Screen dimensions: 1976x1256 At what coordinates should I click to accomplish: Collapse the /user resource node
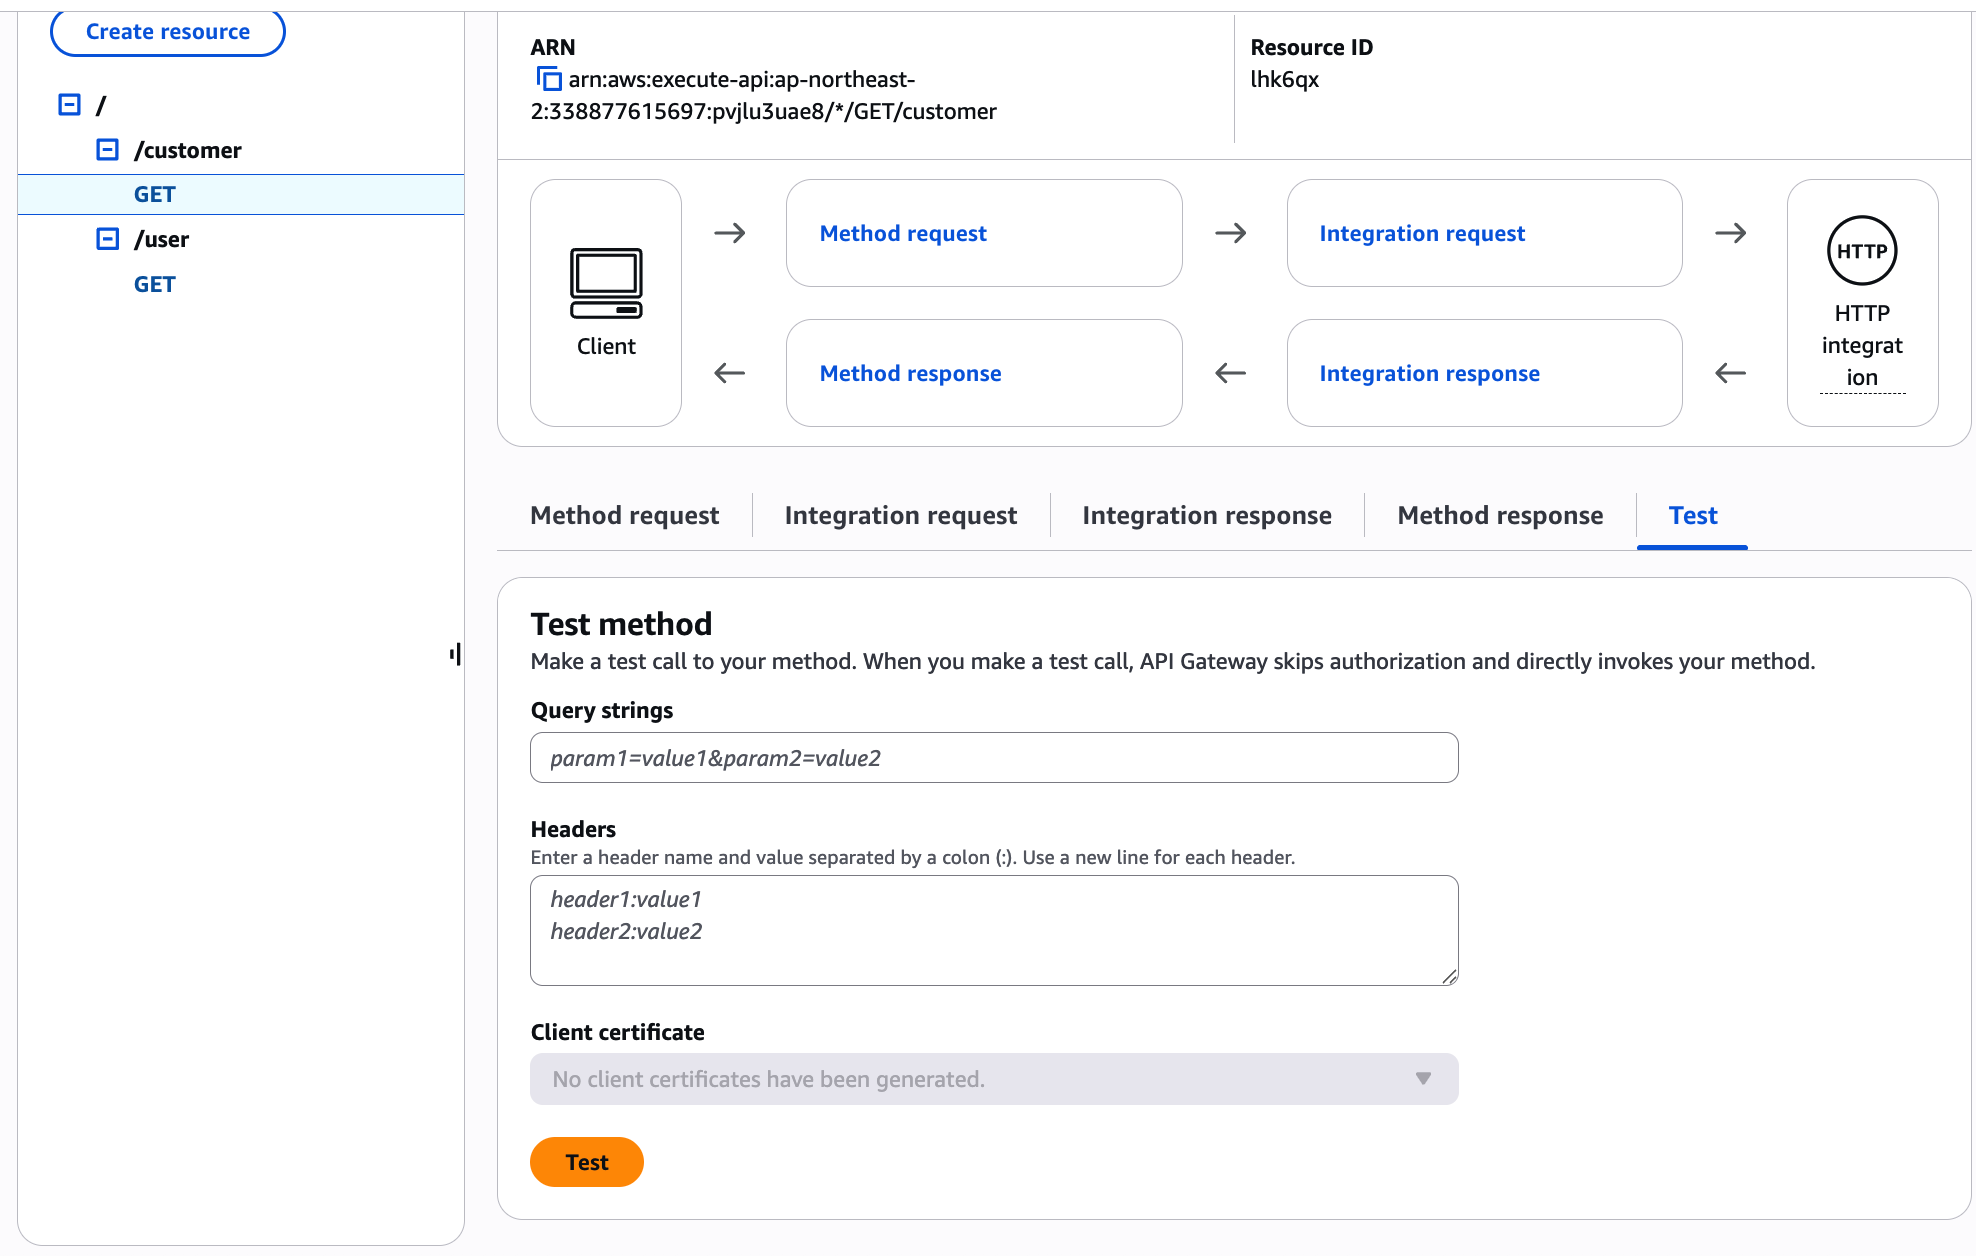pos(107,239)
